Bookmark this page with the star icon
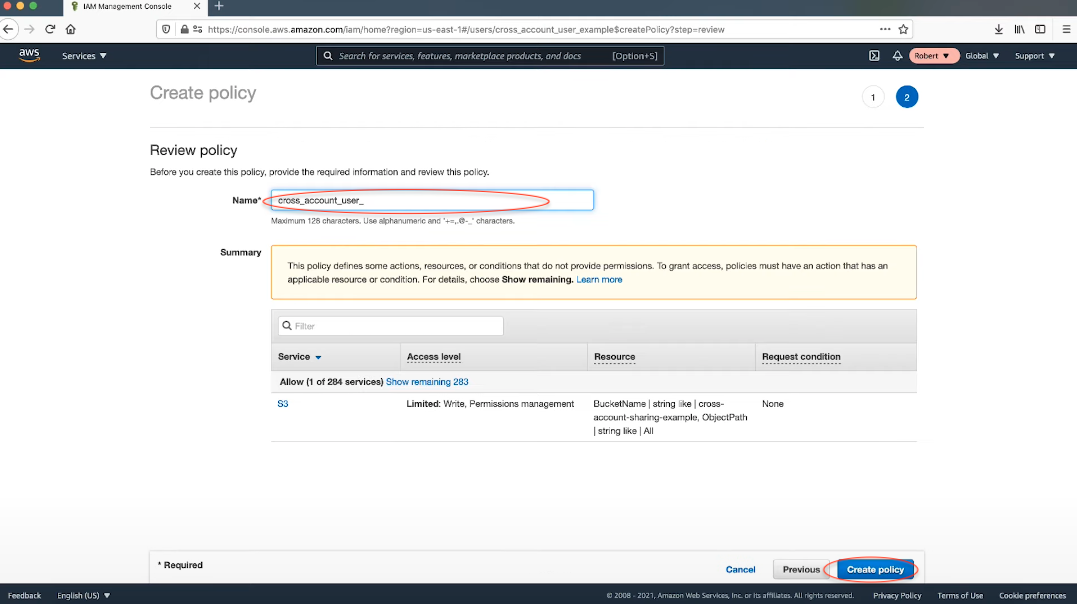This screenshot has width=1077, height=604. pos(903,29)
